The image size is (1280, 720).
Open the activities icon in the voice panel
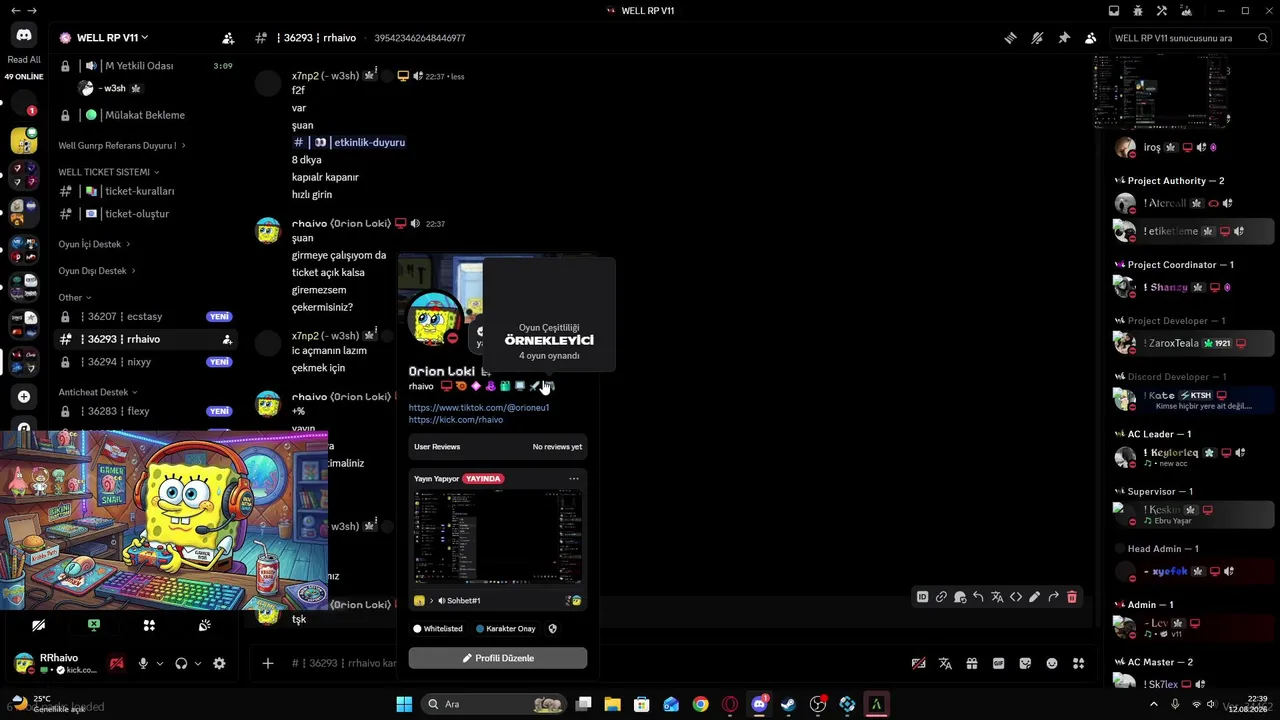(149, 625)
